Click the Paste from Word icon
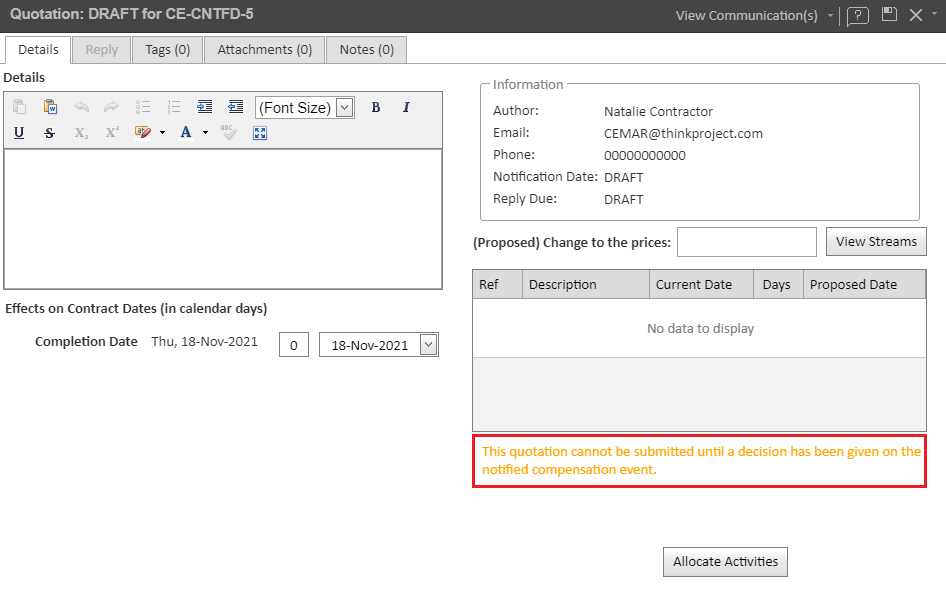946x591 pixels. [49, 108]
